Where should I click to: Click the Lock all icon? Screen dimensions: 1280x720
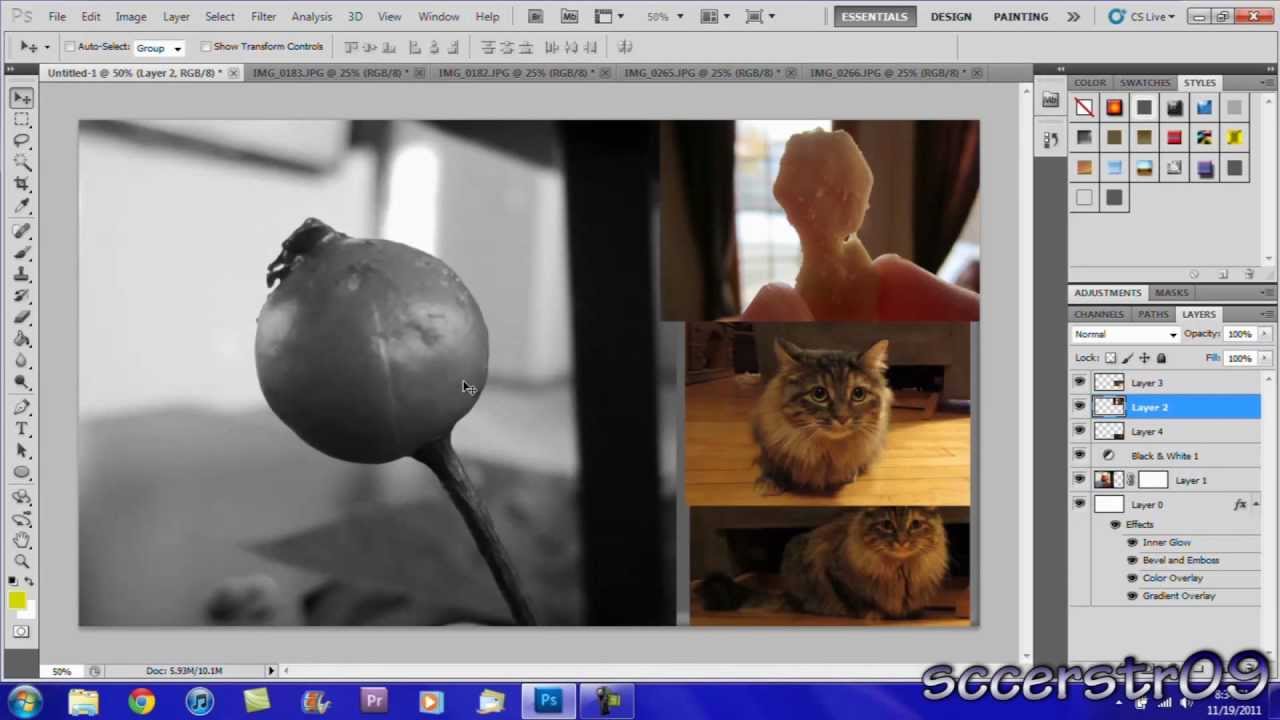1161,358
